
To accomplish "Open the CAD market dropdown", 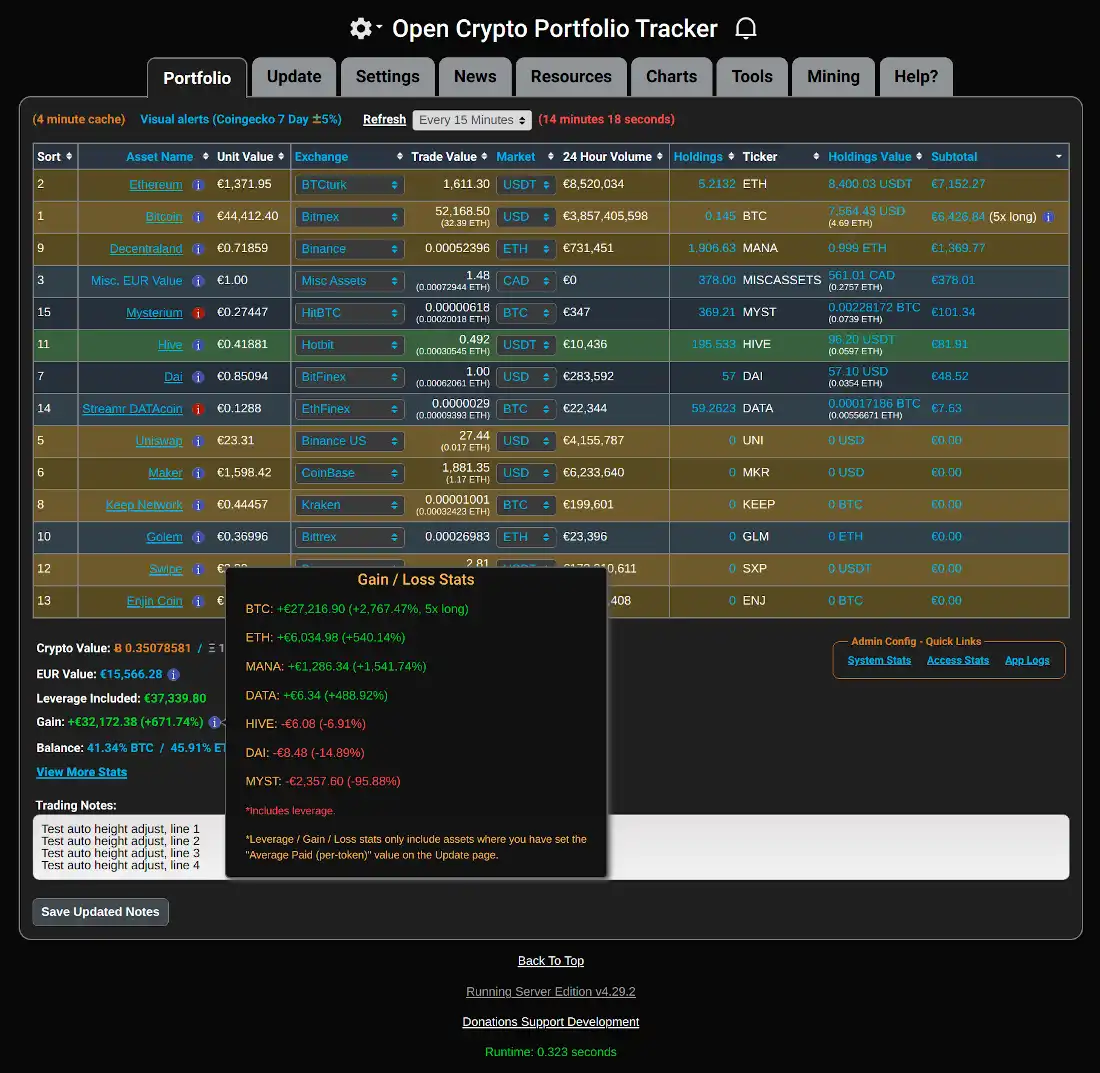I will pos(526,281).
